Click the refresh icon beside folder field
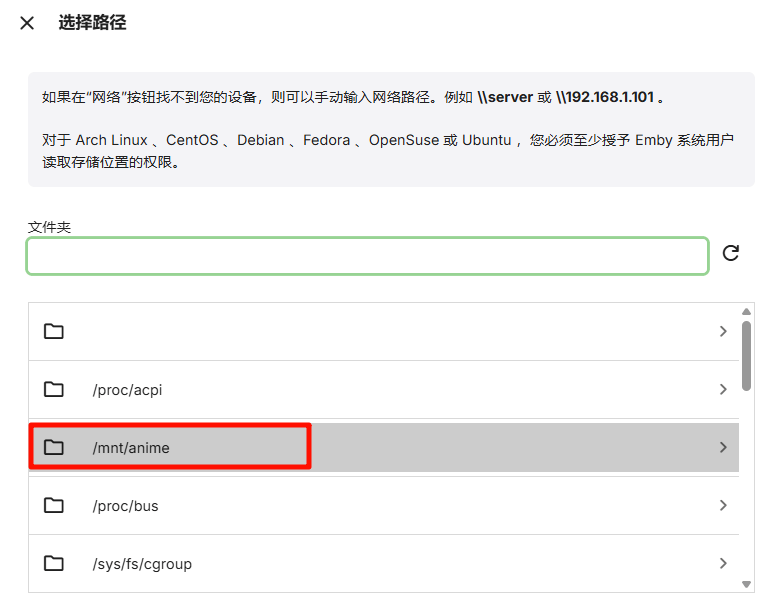This screenshot has height=609, width=783. click(731, 253)
